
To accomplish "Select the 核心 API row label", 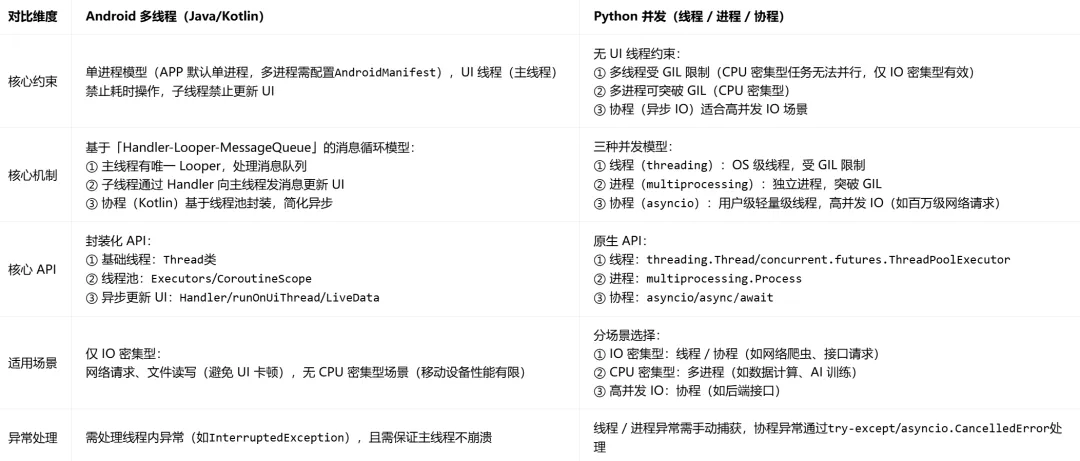I will [x=34, y=269].
